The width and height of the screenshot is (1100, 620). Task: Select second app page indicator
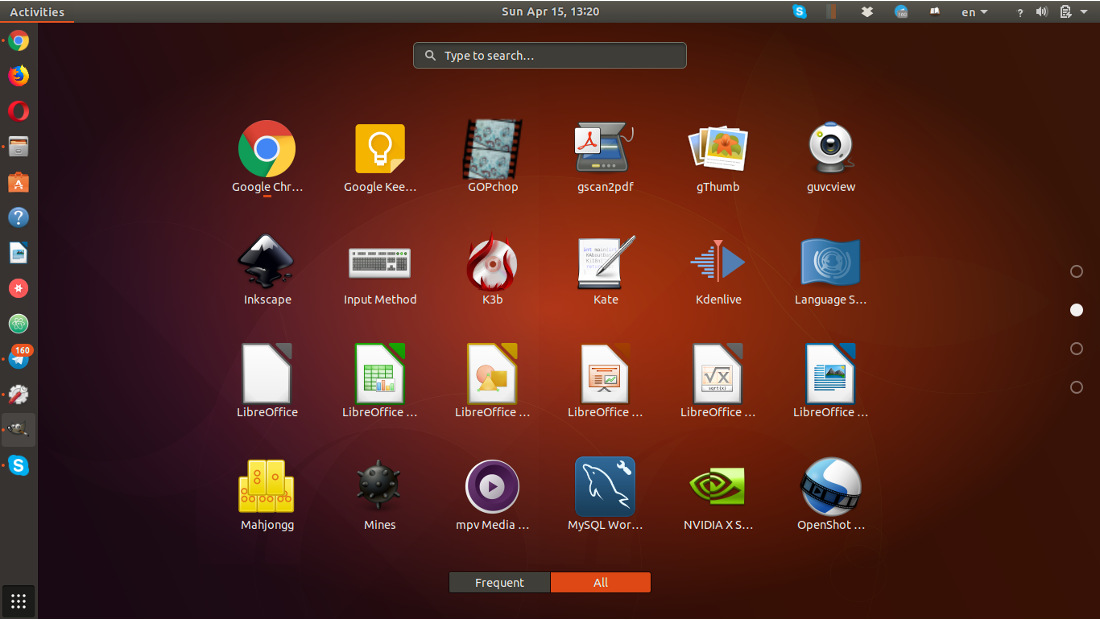tap(1076, 310)
